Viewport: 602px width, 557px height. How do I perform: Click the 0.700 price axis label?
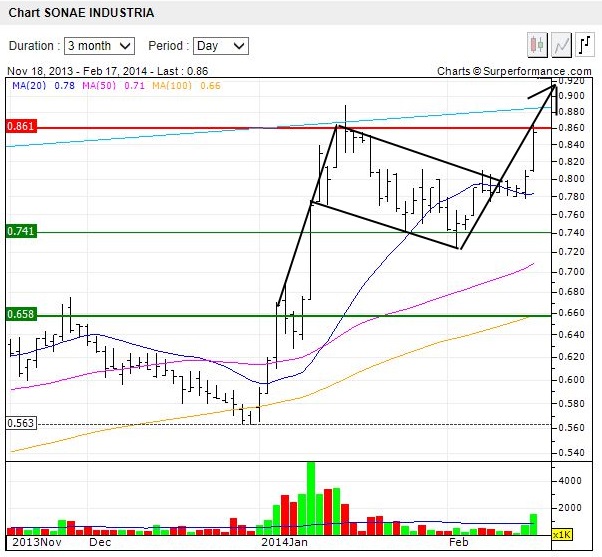571,271
